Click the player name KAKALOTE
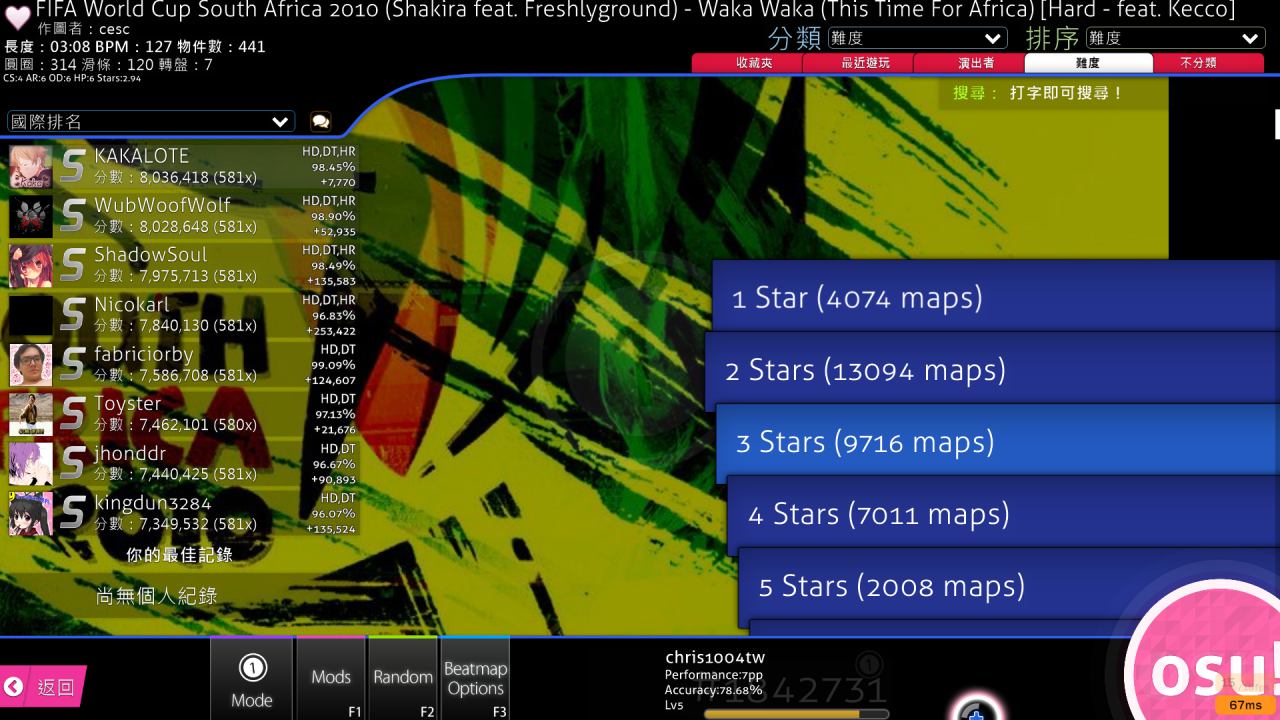1280x720 pixels. click(141, 155)
